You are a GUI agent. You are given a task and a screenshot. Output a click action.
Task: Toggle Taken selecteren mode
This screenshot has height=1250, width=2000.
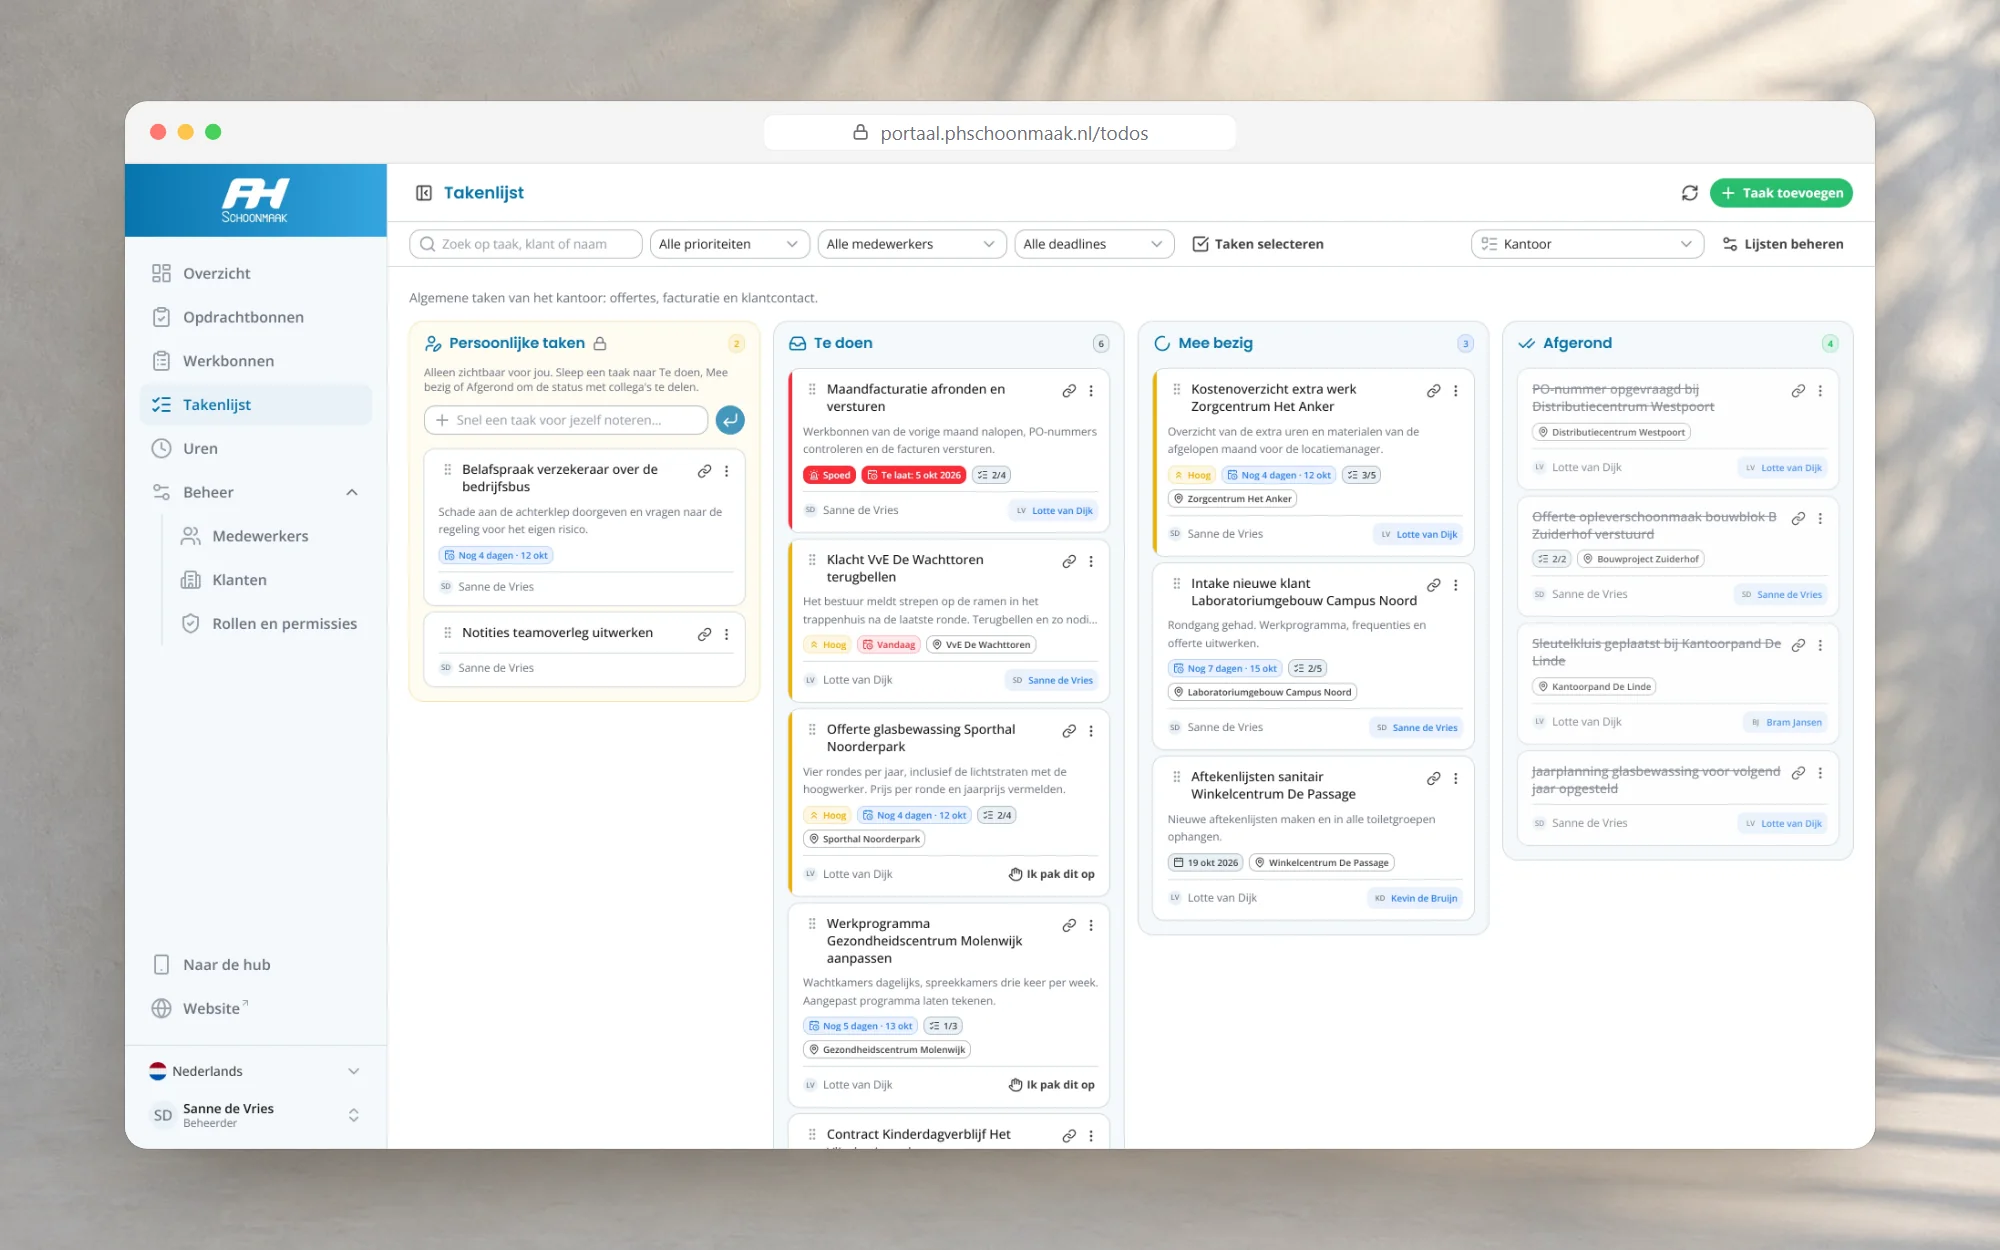[1258, 244]
